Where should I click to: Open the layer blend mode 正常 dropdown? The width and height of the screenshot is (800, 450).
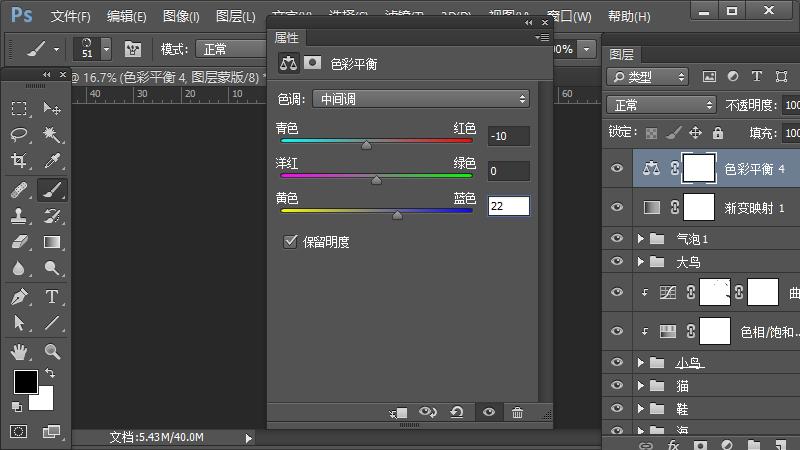[661, 105]
